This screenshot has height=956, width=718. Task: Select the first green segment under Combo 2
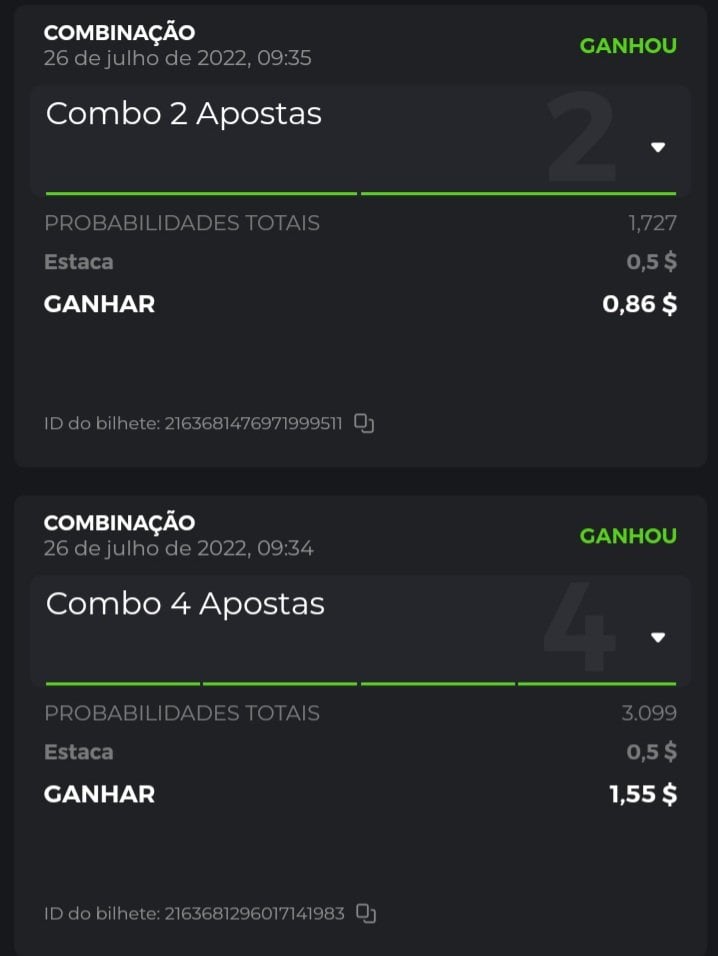201,193
